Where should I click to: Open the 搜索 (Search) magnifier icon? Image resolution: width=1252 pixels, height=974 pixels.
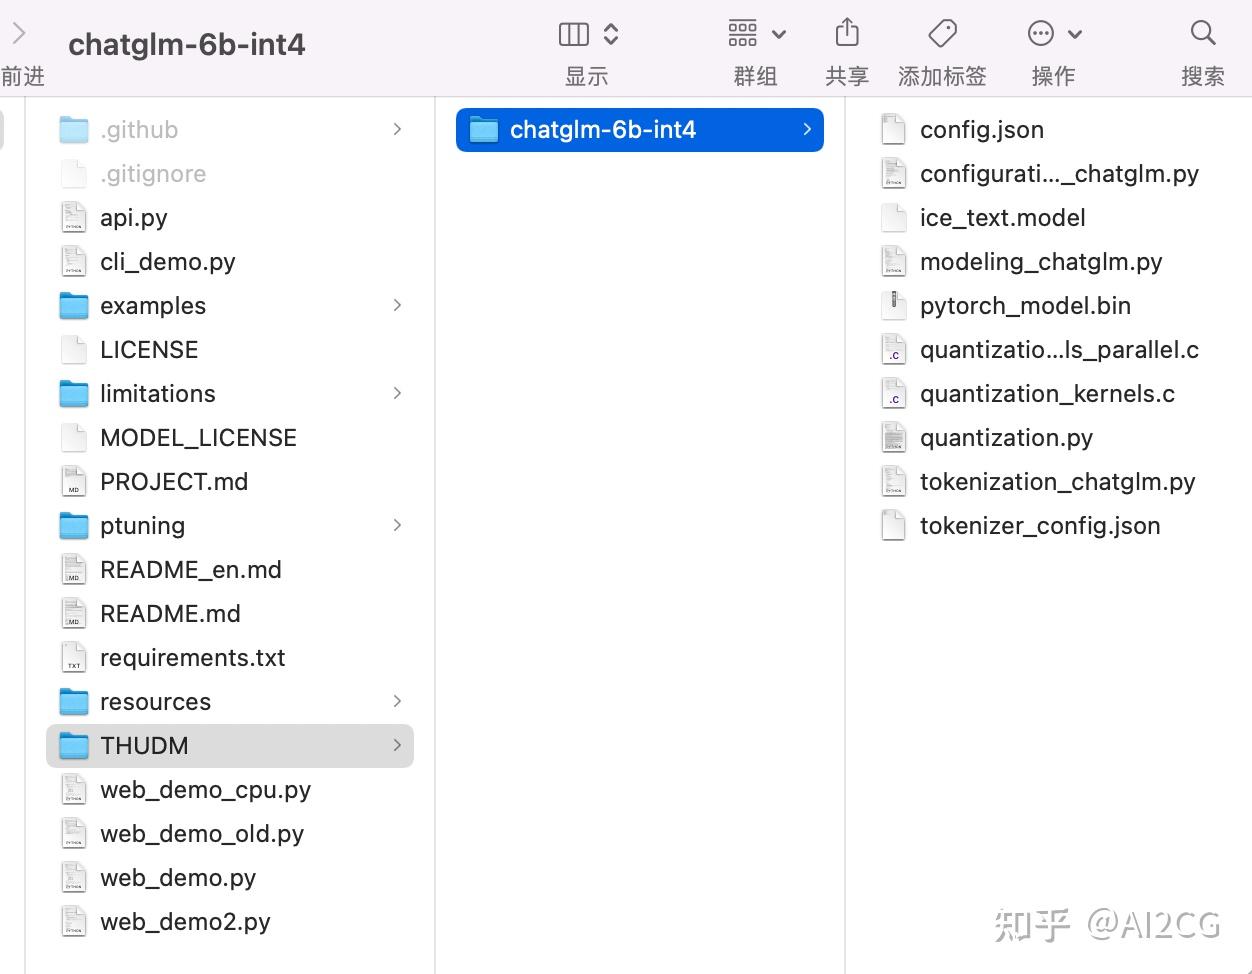(x=1203, y=33)
